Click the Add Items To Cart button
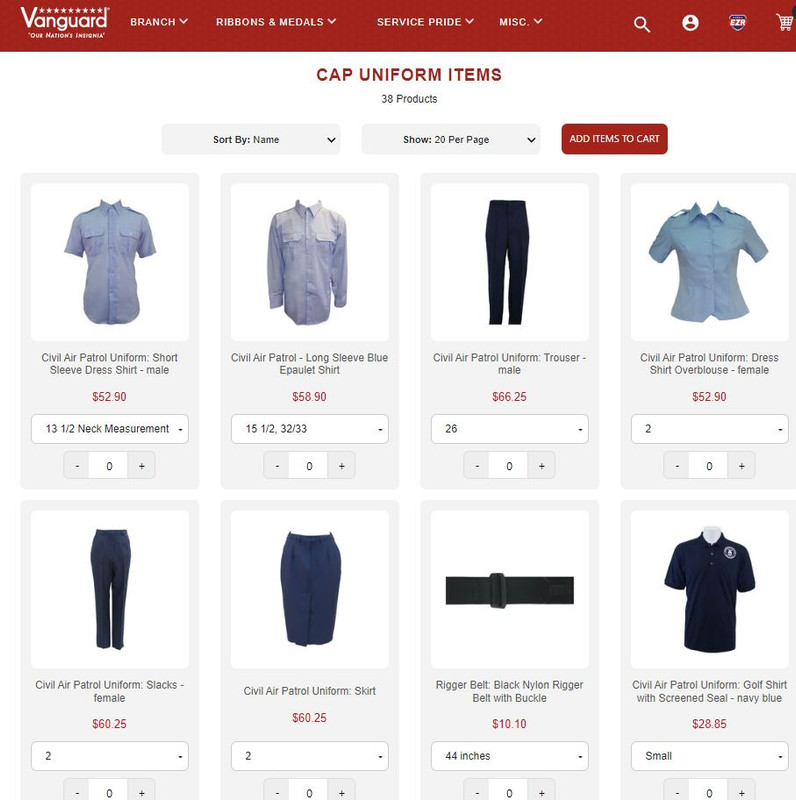This screenshot has width=796, height=800. click(614, 139)
